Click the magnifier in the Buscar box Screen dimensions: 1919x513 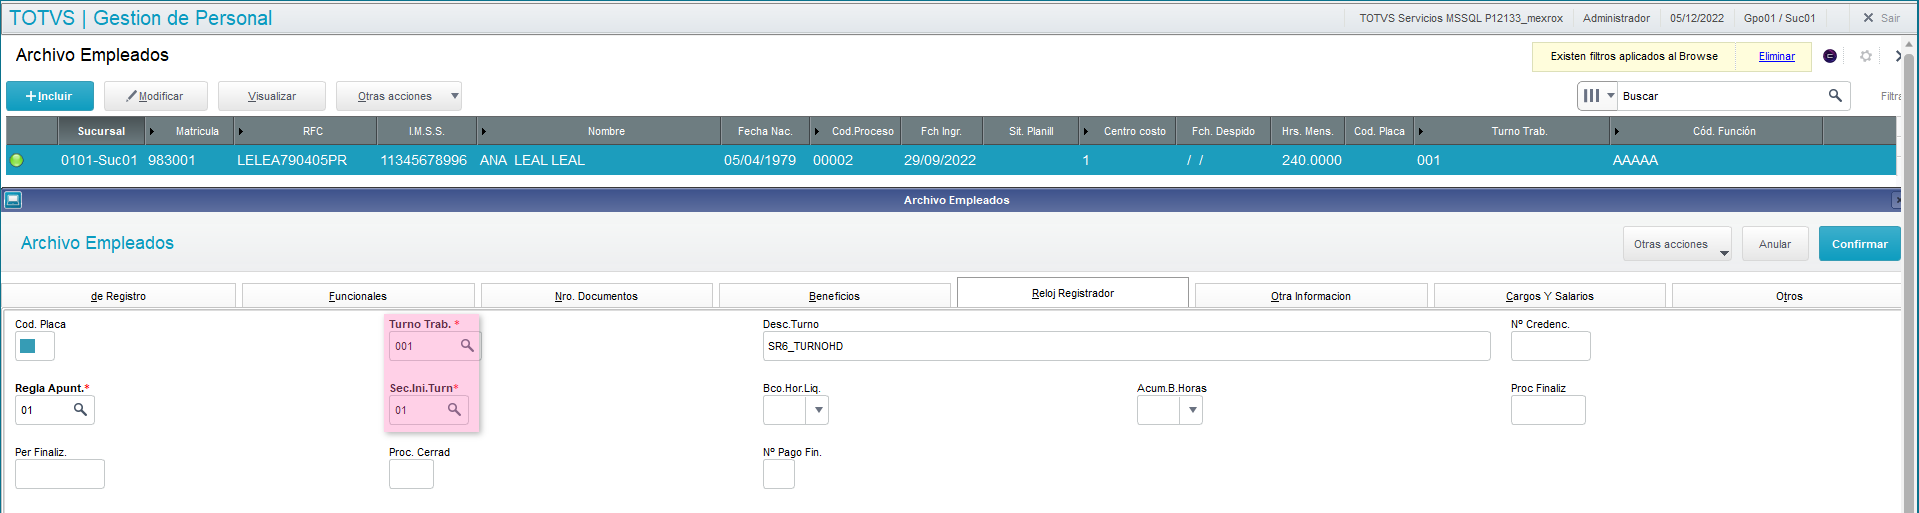[1835, 95]
